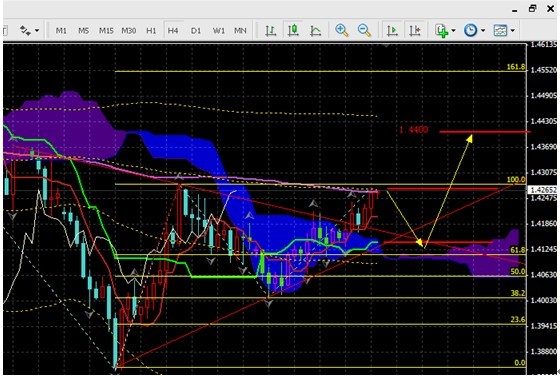Switch chart to D1 daily timeframe
This screenshot has height=376, width=560.
pos(196,31)
